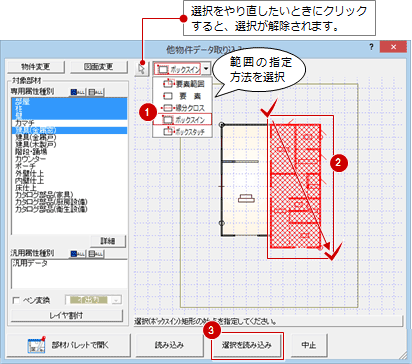The image size is (412, 364).
Task: Click the deselect-all icon beside 専用属性種別
Action: tap(96, 92)
